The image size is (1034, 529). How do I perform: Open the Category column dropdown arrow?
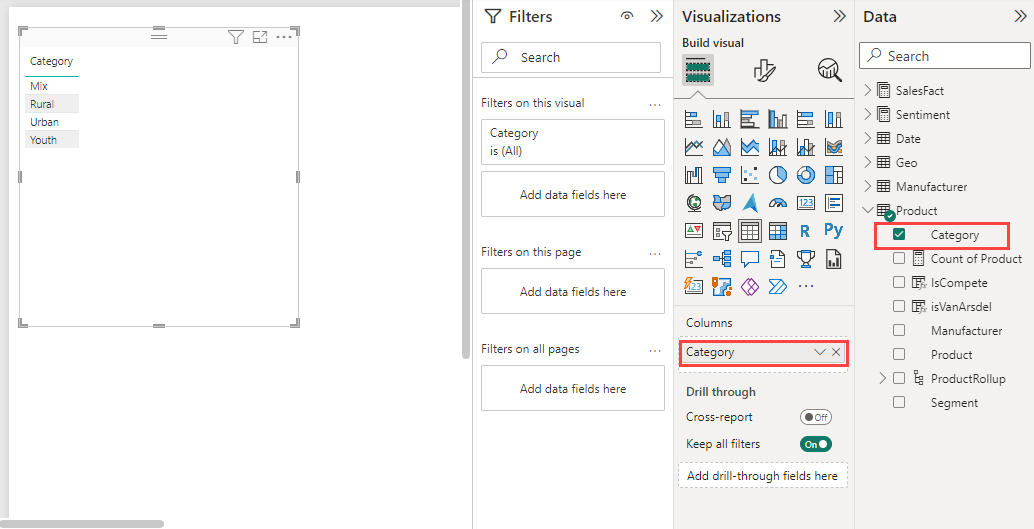[x=820, y=352]
